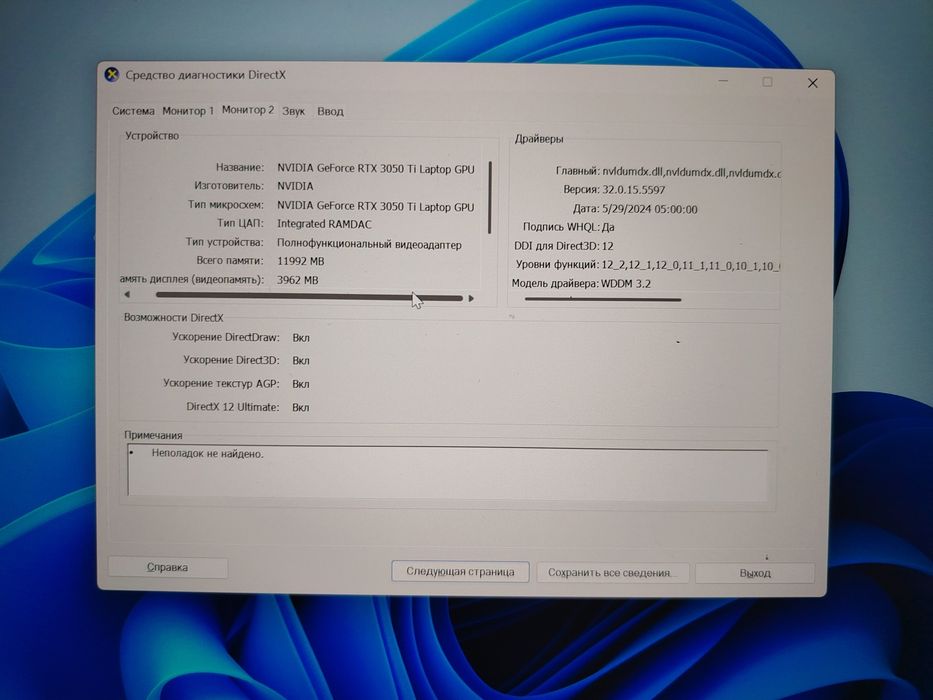
Task: Click the 'Подпись WHQL: Да' entry
Action: [568, 227]
